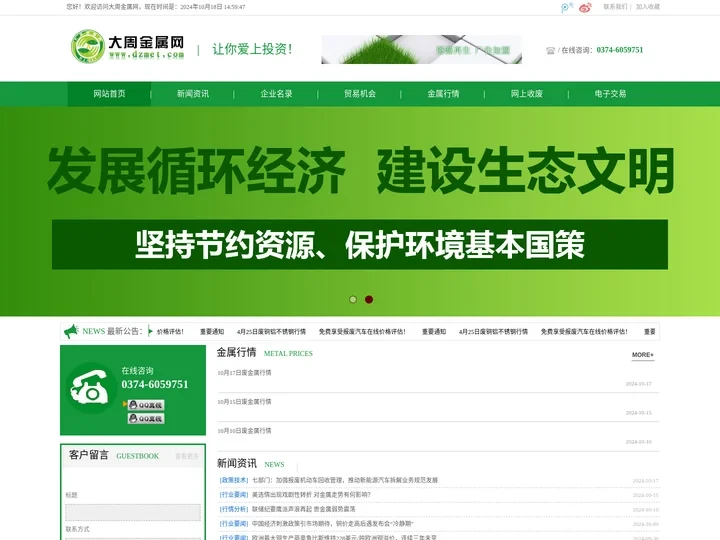Open news 美选情出现戏剧性转折 对金属走势有何影响
This screenshot has height=540, width=720.
tap(311, 495)
